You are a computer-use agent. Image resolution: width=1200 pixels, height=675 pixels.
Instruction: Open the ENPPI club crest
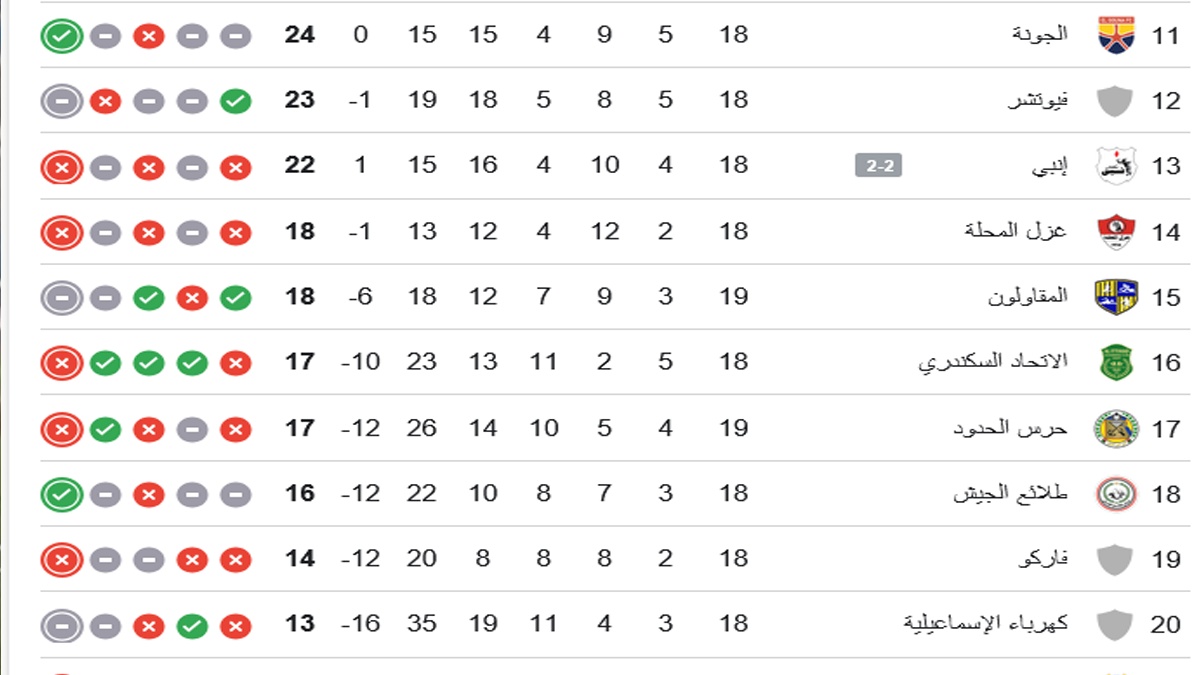[x=1112, y=166]
